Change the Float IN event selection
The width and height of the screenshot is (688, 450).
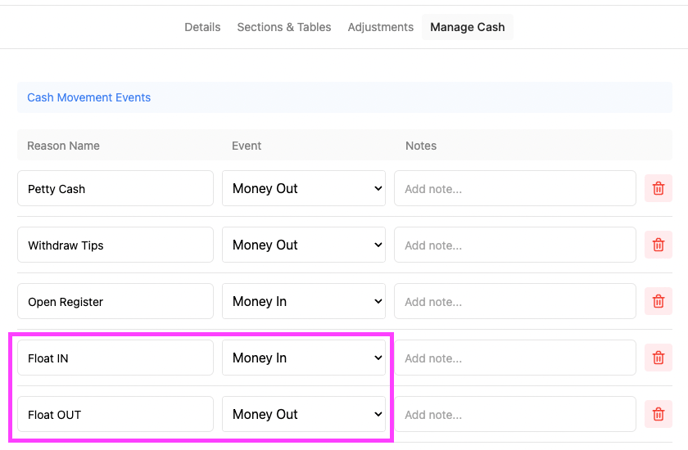point(304,358)
